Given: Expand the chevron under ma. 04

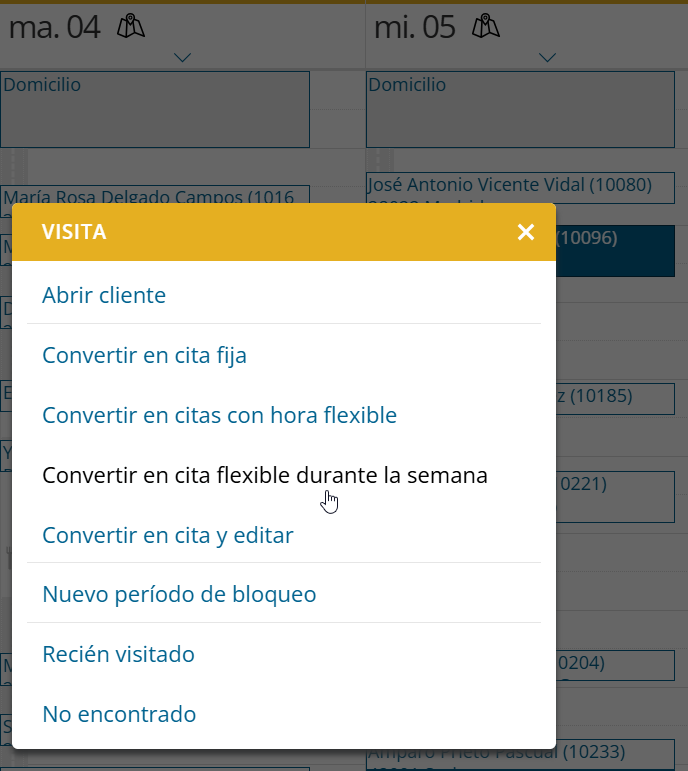Looking at the screenshot, I should click(182, 57).
